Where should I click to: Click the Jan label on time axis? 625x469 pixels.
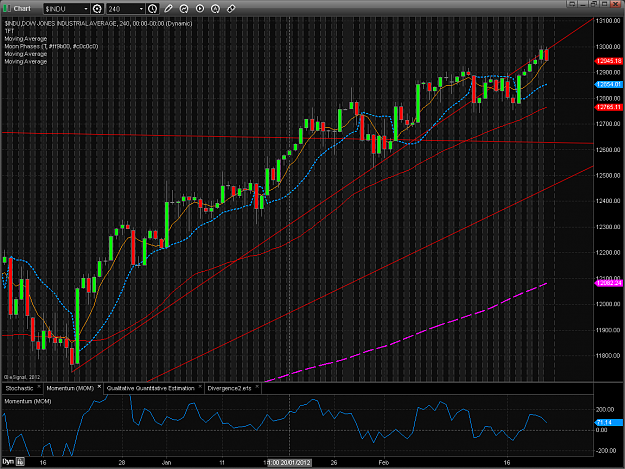tap(167, 463)
